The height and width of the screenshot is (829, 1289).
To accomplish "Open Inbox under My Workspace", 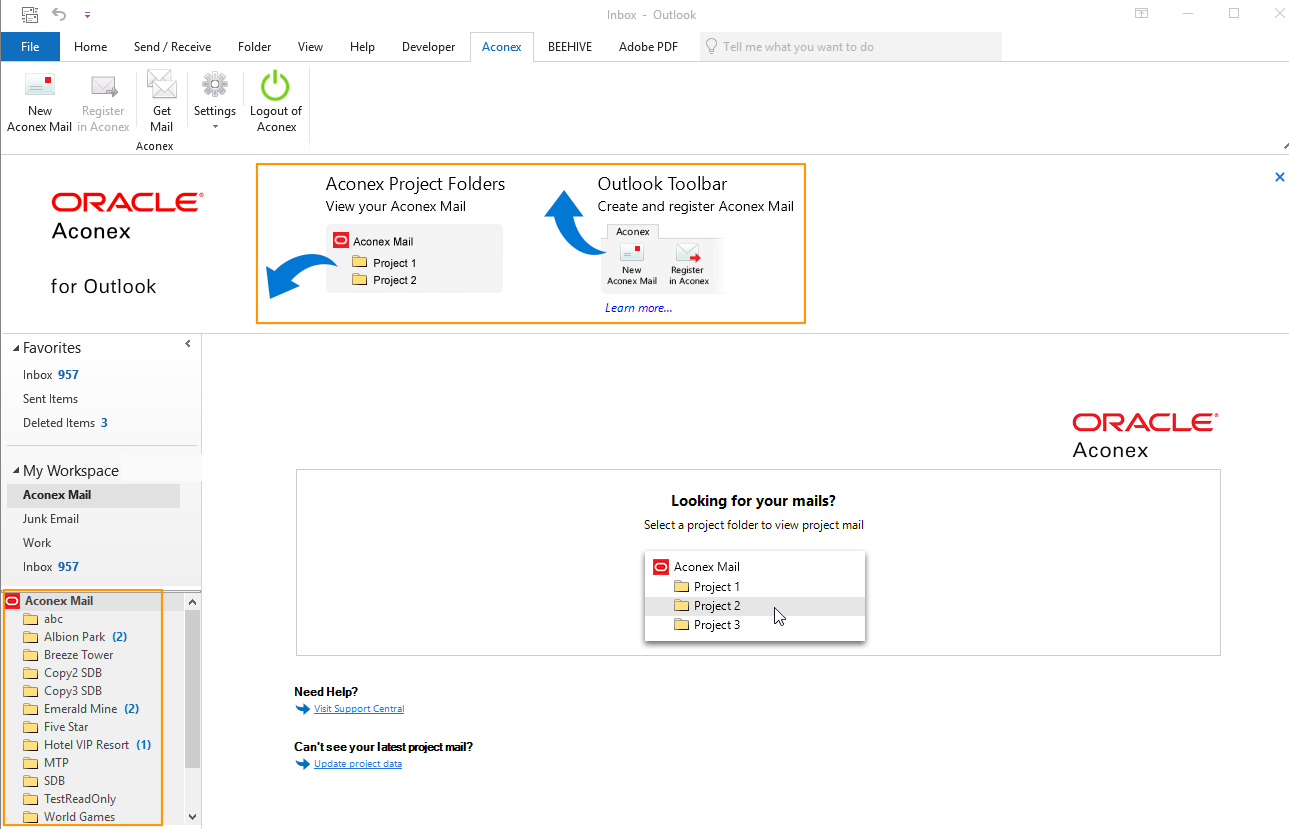I will click(x=51, y=567).
